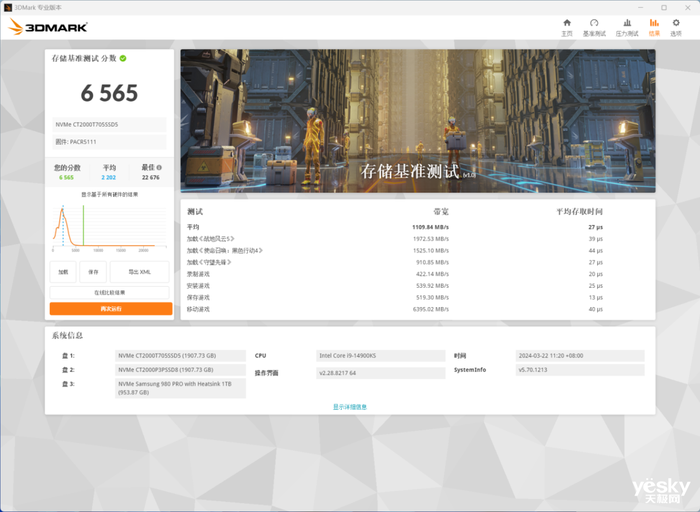The width and height of the screenshot is (700, 512).
Task: Select the 平均 row bandwidth 1109.84 MB/s
Action: pyautogui.click(x=430, y=227)
